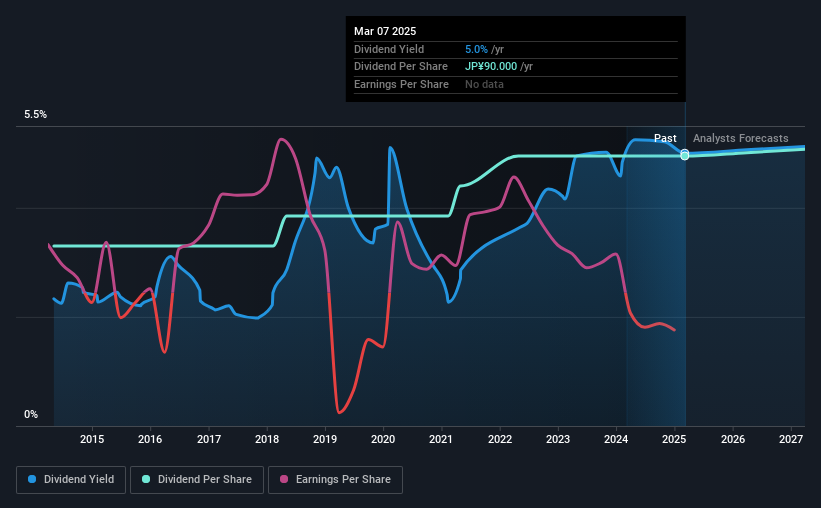821x508 pixels.
Task: Click the Dividend Yield row label in tooltip
Action: 389,49
